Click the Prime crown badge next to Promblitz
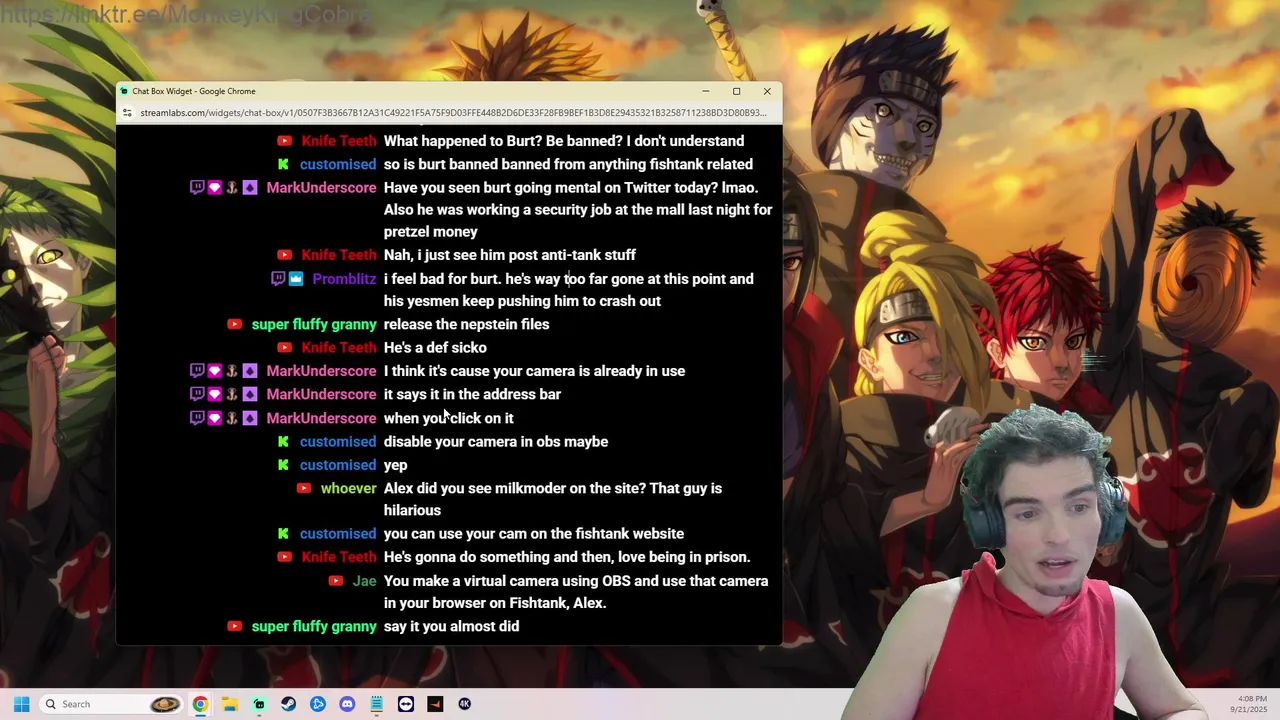 click(296, 279)
